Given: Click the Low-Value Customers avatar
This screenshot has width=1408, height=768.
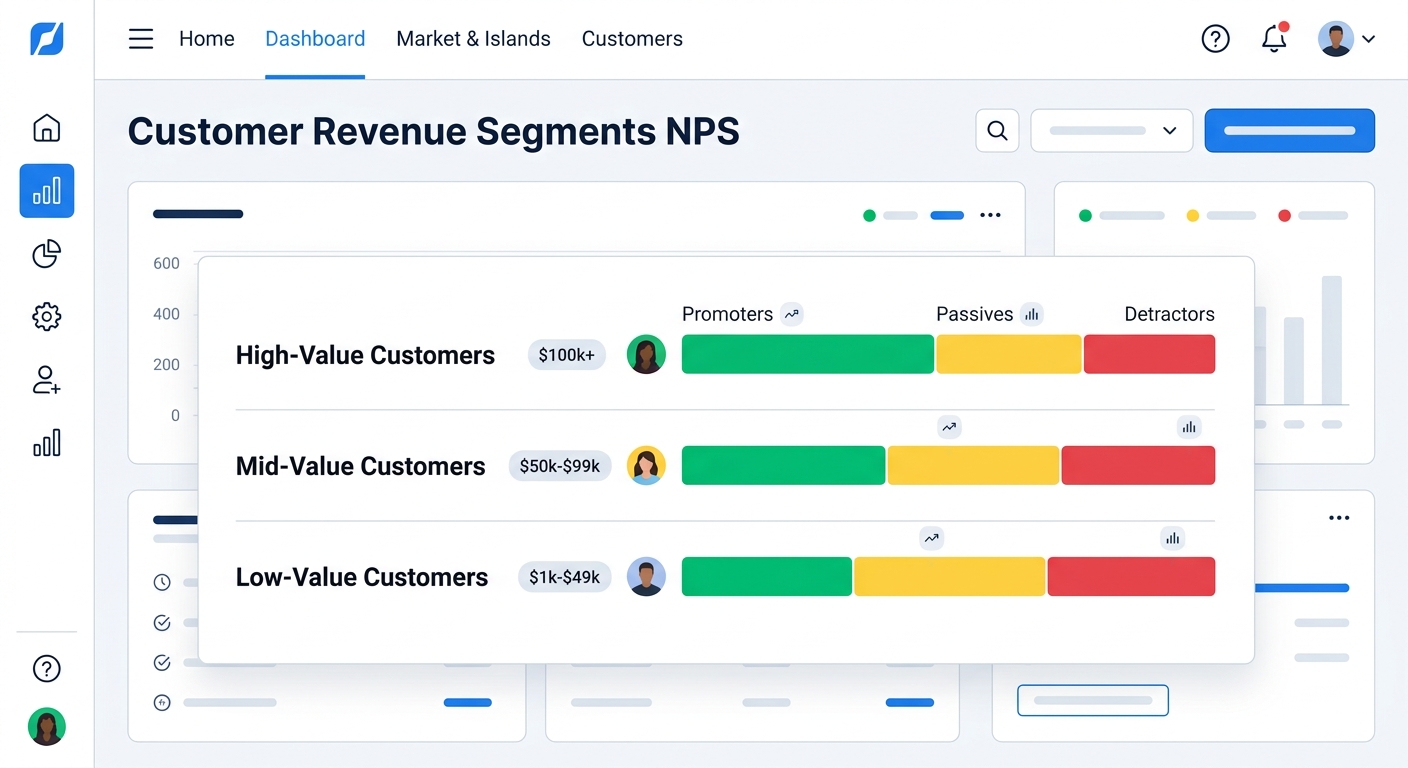Looking at the screenshot, I should tap(646, 577).
